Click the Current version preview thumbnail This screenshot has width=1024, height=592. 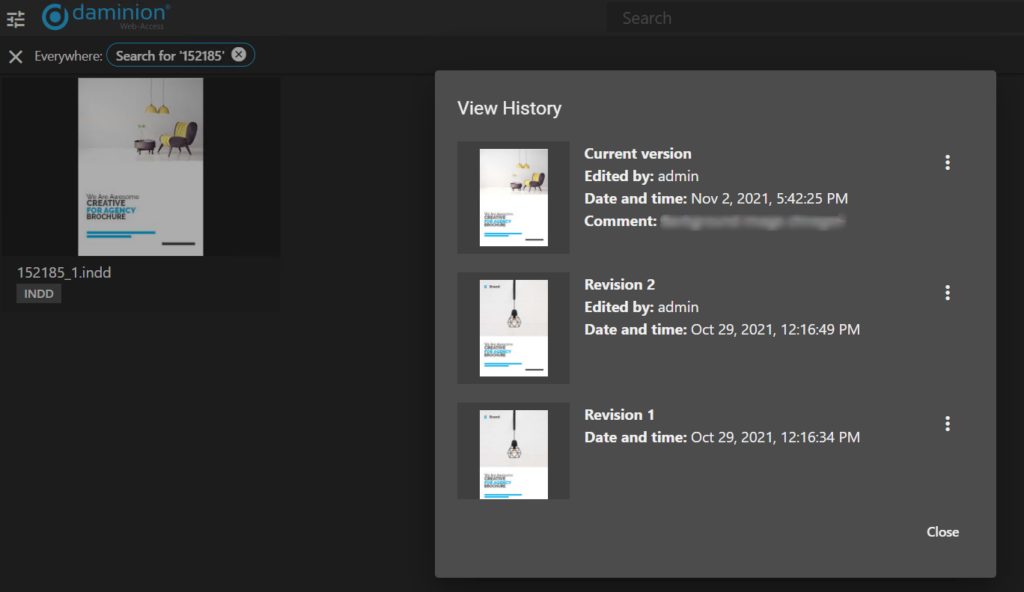513,197
